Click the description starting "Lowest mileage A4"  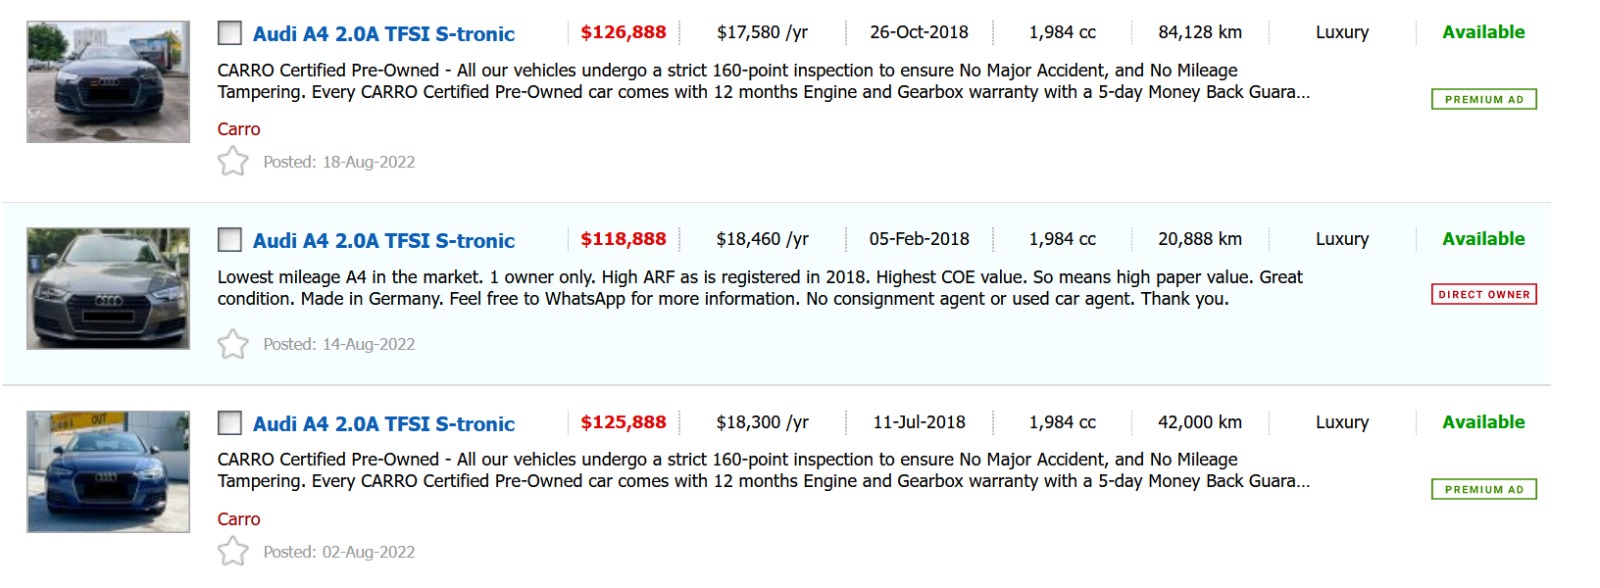(760, 288)
